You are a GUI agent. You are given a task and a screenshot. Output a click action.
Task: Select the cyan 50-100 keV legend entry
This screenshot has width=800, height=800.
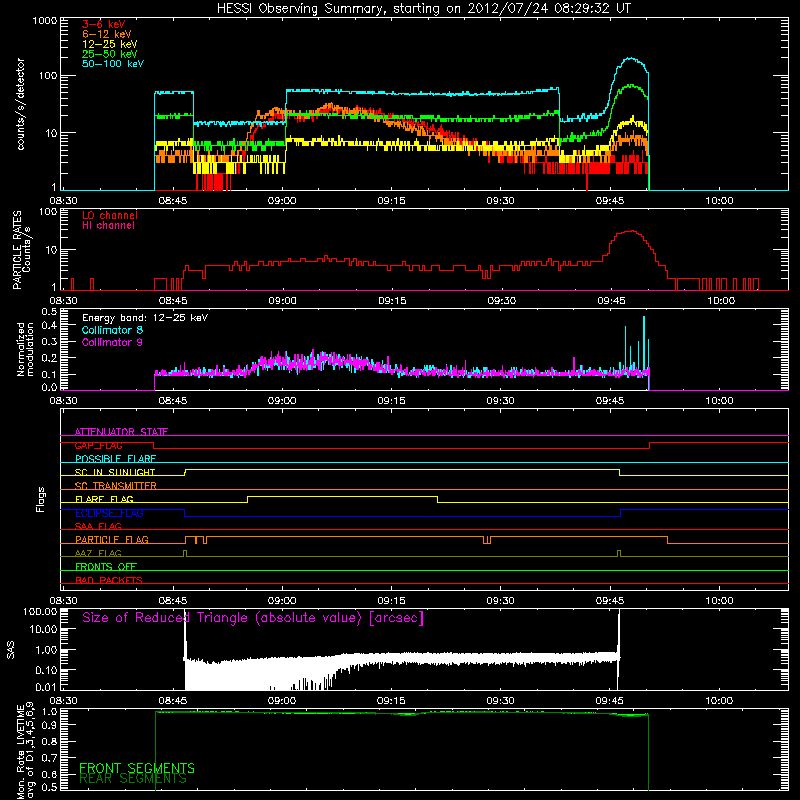click(x=112, y=64)
